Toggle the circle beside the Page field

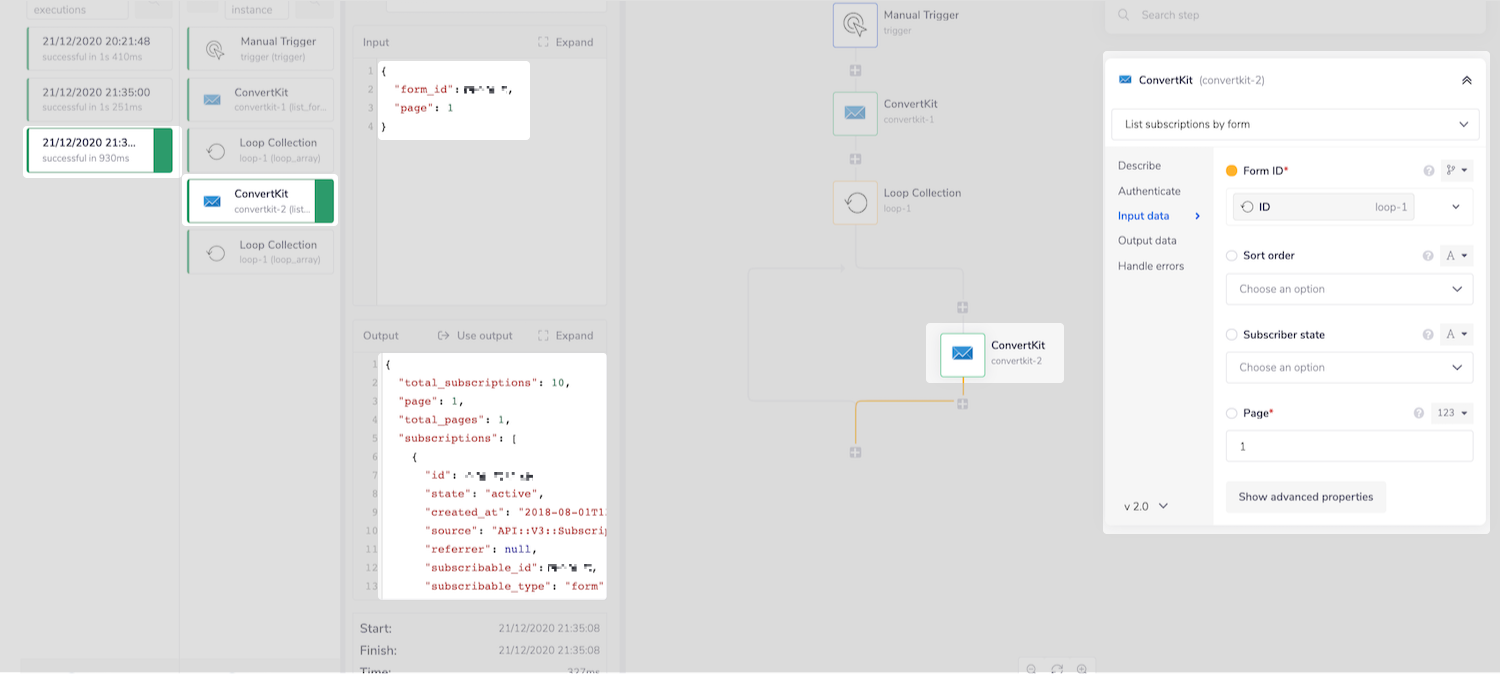point(1231,413)
